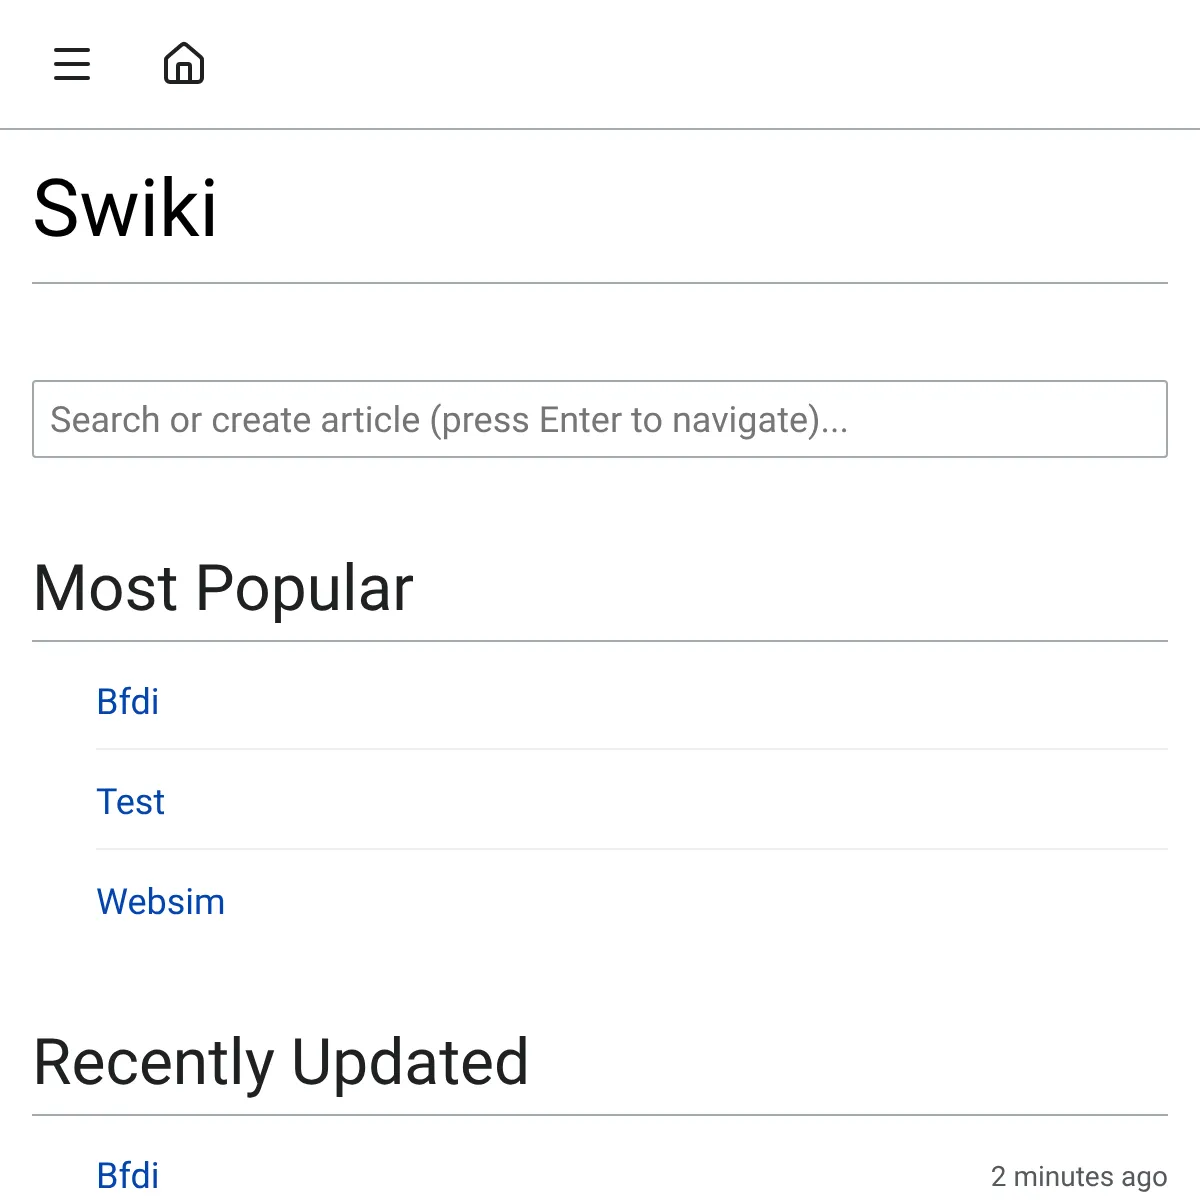
Task: Click the divider between Bfdi and Test
Action: (x=632, y=749)
